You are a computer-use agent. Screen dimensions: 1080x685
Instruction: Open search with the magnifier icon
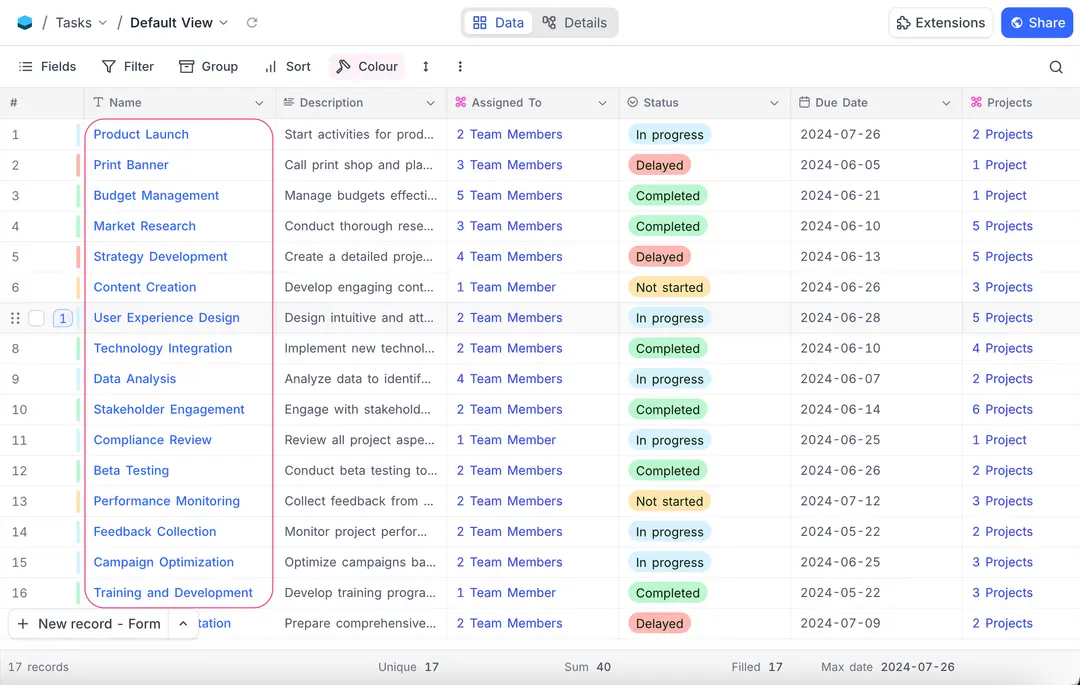click(x=1055, y=67)
